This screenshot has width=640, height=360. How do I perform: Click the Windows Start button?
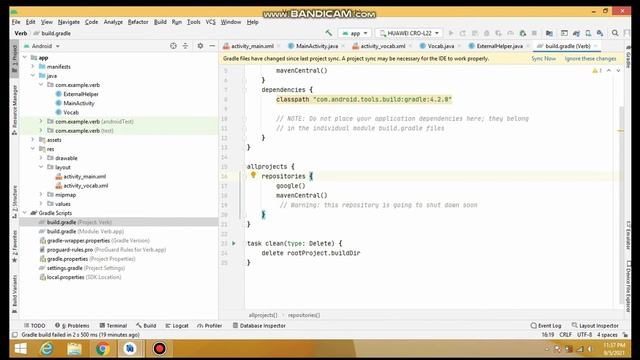[20, 349]
